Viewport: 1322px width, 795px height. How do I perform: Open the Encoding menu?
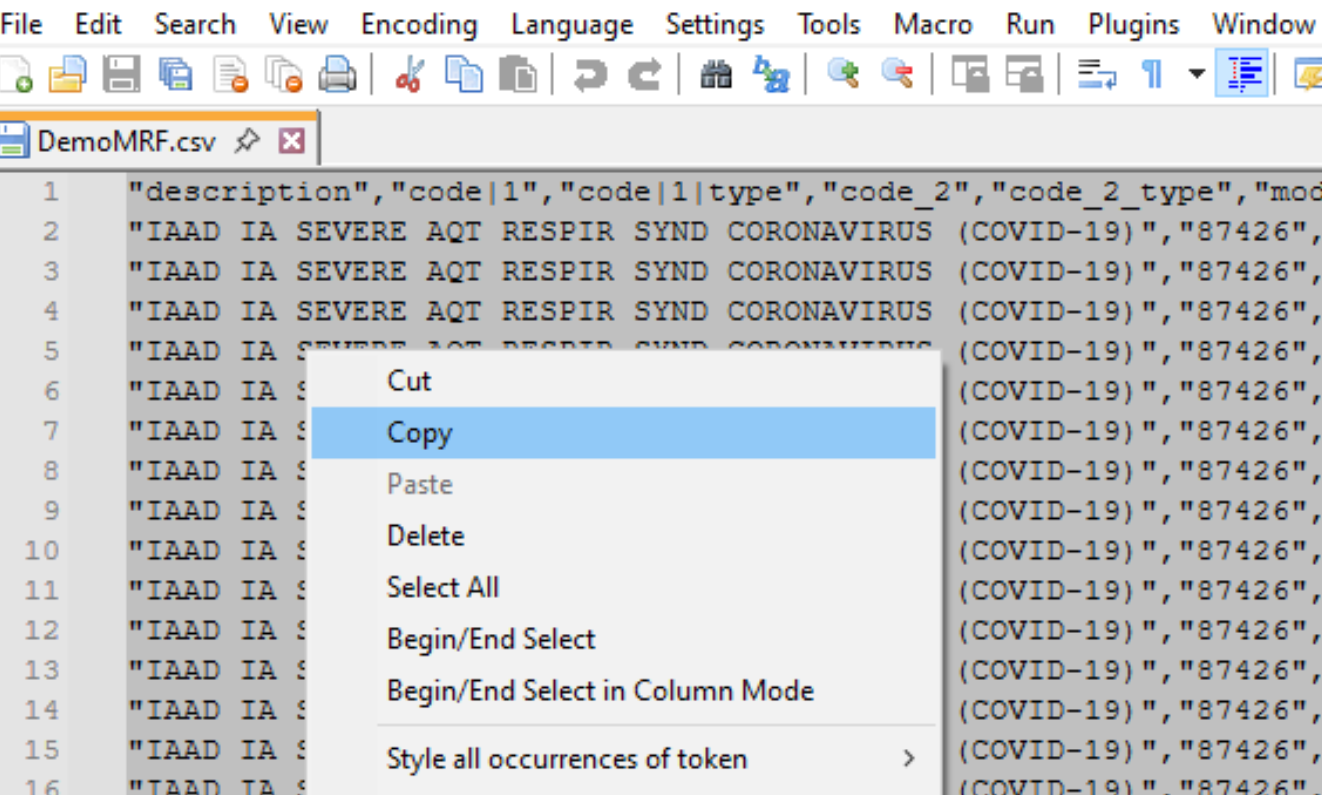[421, 23]
